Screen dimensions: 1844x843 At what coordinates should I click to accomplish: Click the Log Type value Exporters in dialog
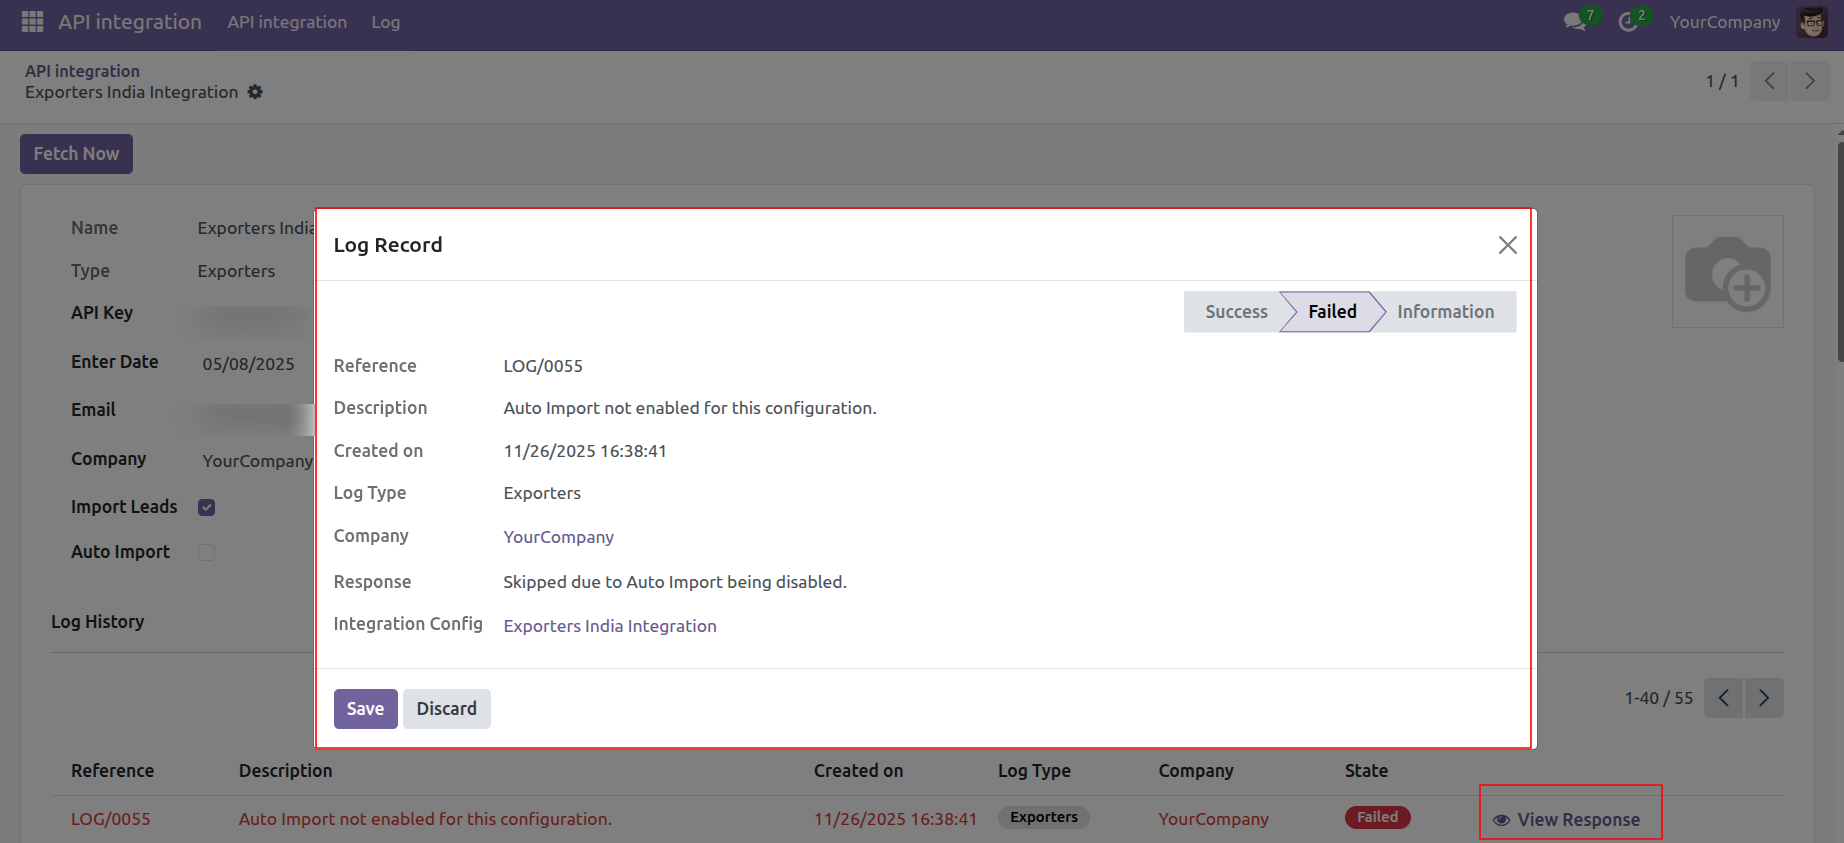(x=542, y=493)
